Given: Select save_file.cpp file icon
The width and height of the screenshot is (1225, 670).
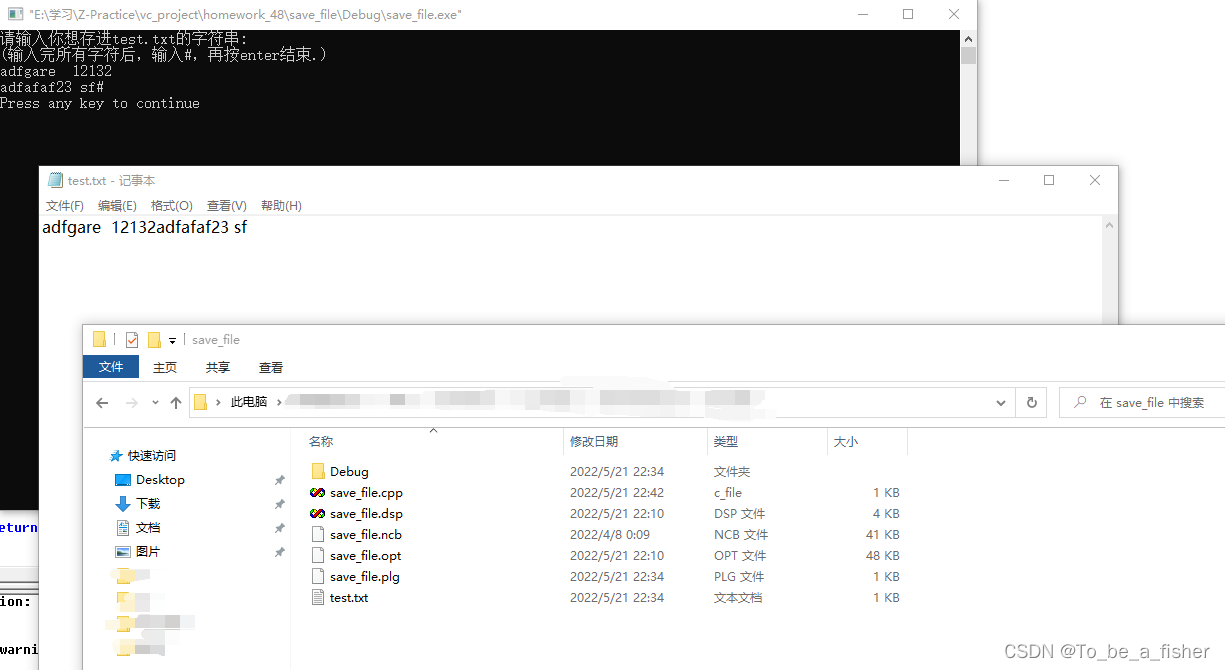Looking at the screenshot, I should coord(317,492).
